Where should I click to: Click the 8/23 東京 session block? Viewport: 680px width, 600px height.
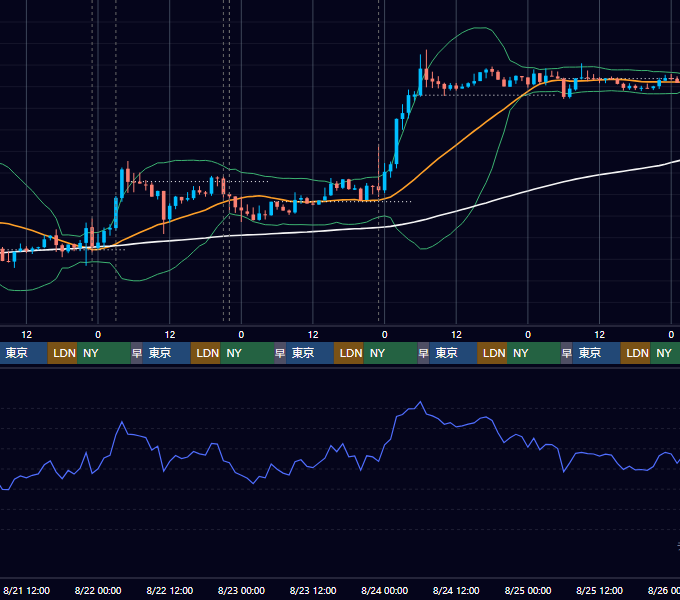(x=310, y=353)
